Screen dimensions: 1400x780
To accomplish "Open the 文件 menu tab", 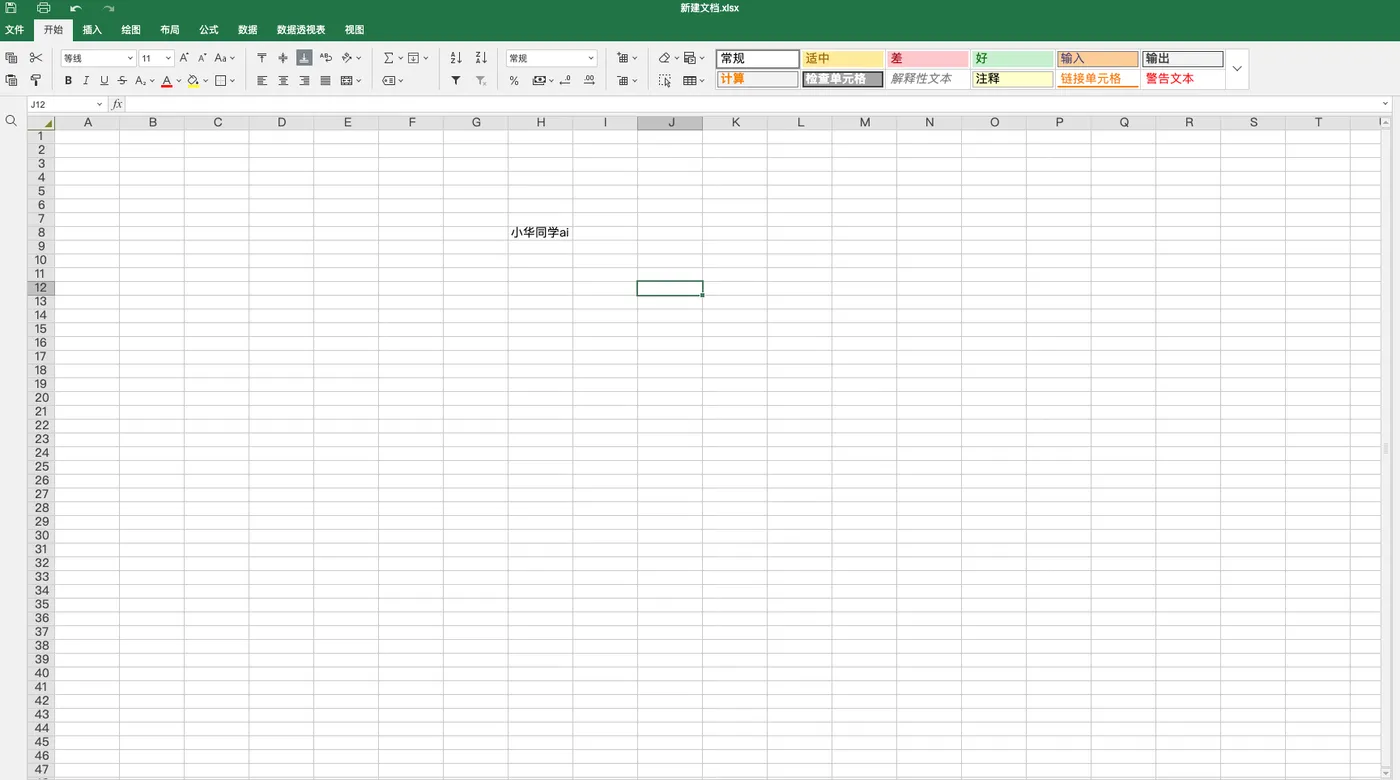I will (x=15, y=30).
